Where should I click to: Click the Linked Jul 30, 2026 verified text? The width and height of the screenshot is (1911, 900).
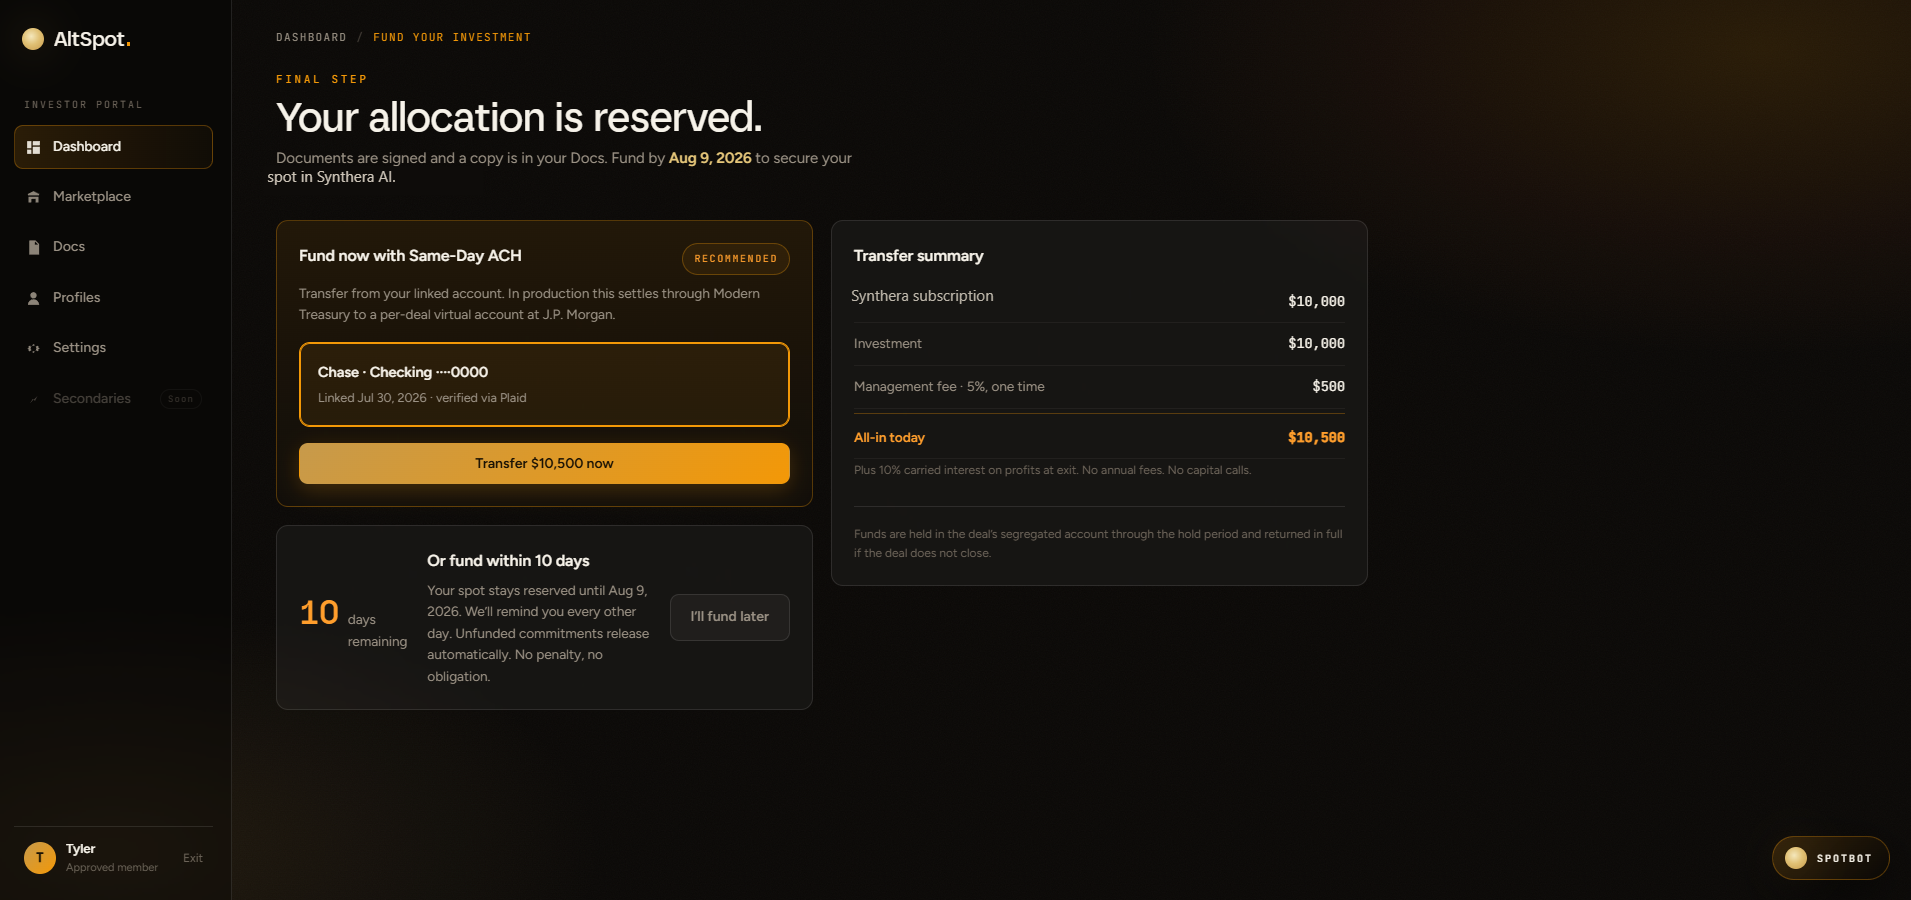422,398
